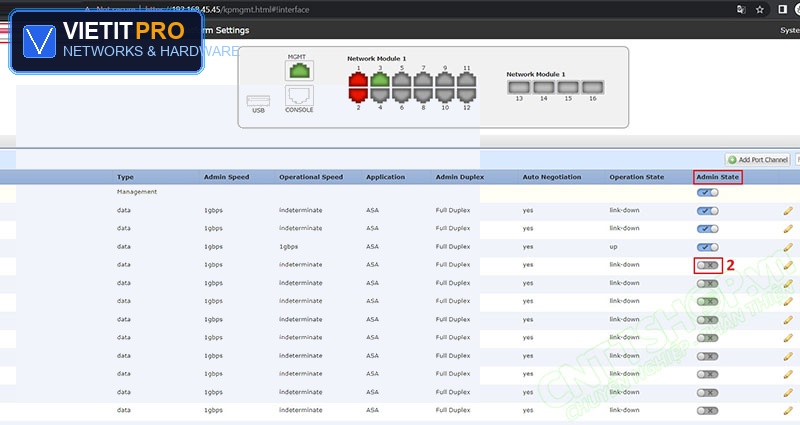Click the Add Port Channel button
This screenshot has height=425, width=800.
(758, 160)
